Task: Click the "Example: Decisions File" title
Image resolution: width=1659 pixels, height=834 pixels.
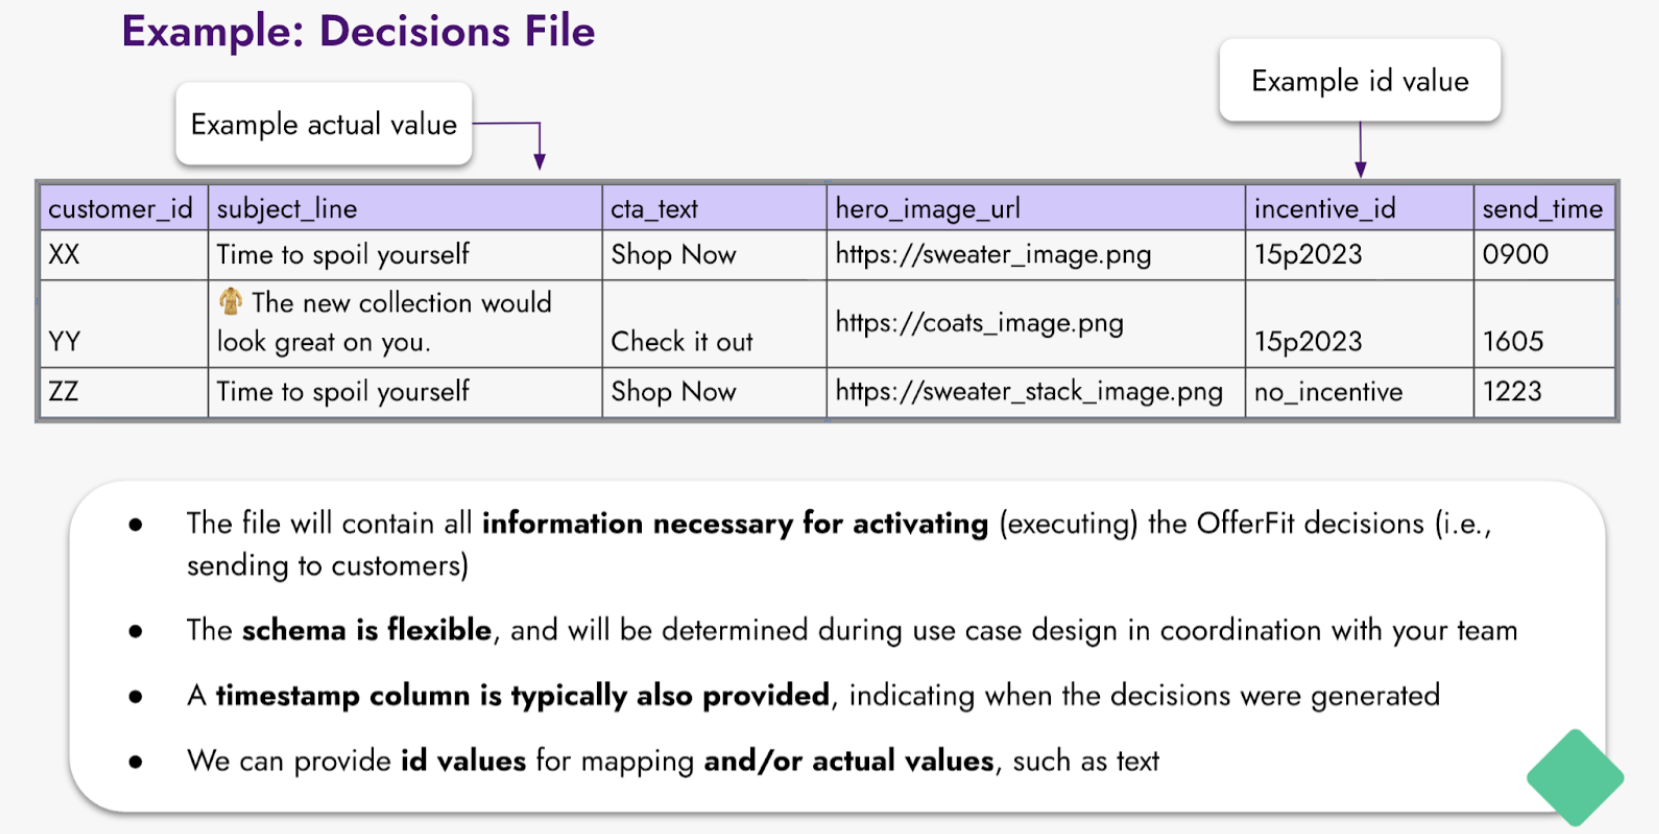Action: tap(358, 31)
